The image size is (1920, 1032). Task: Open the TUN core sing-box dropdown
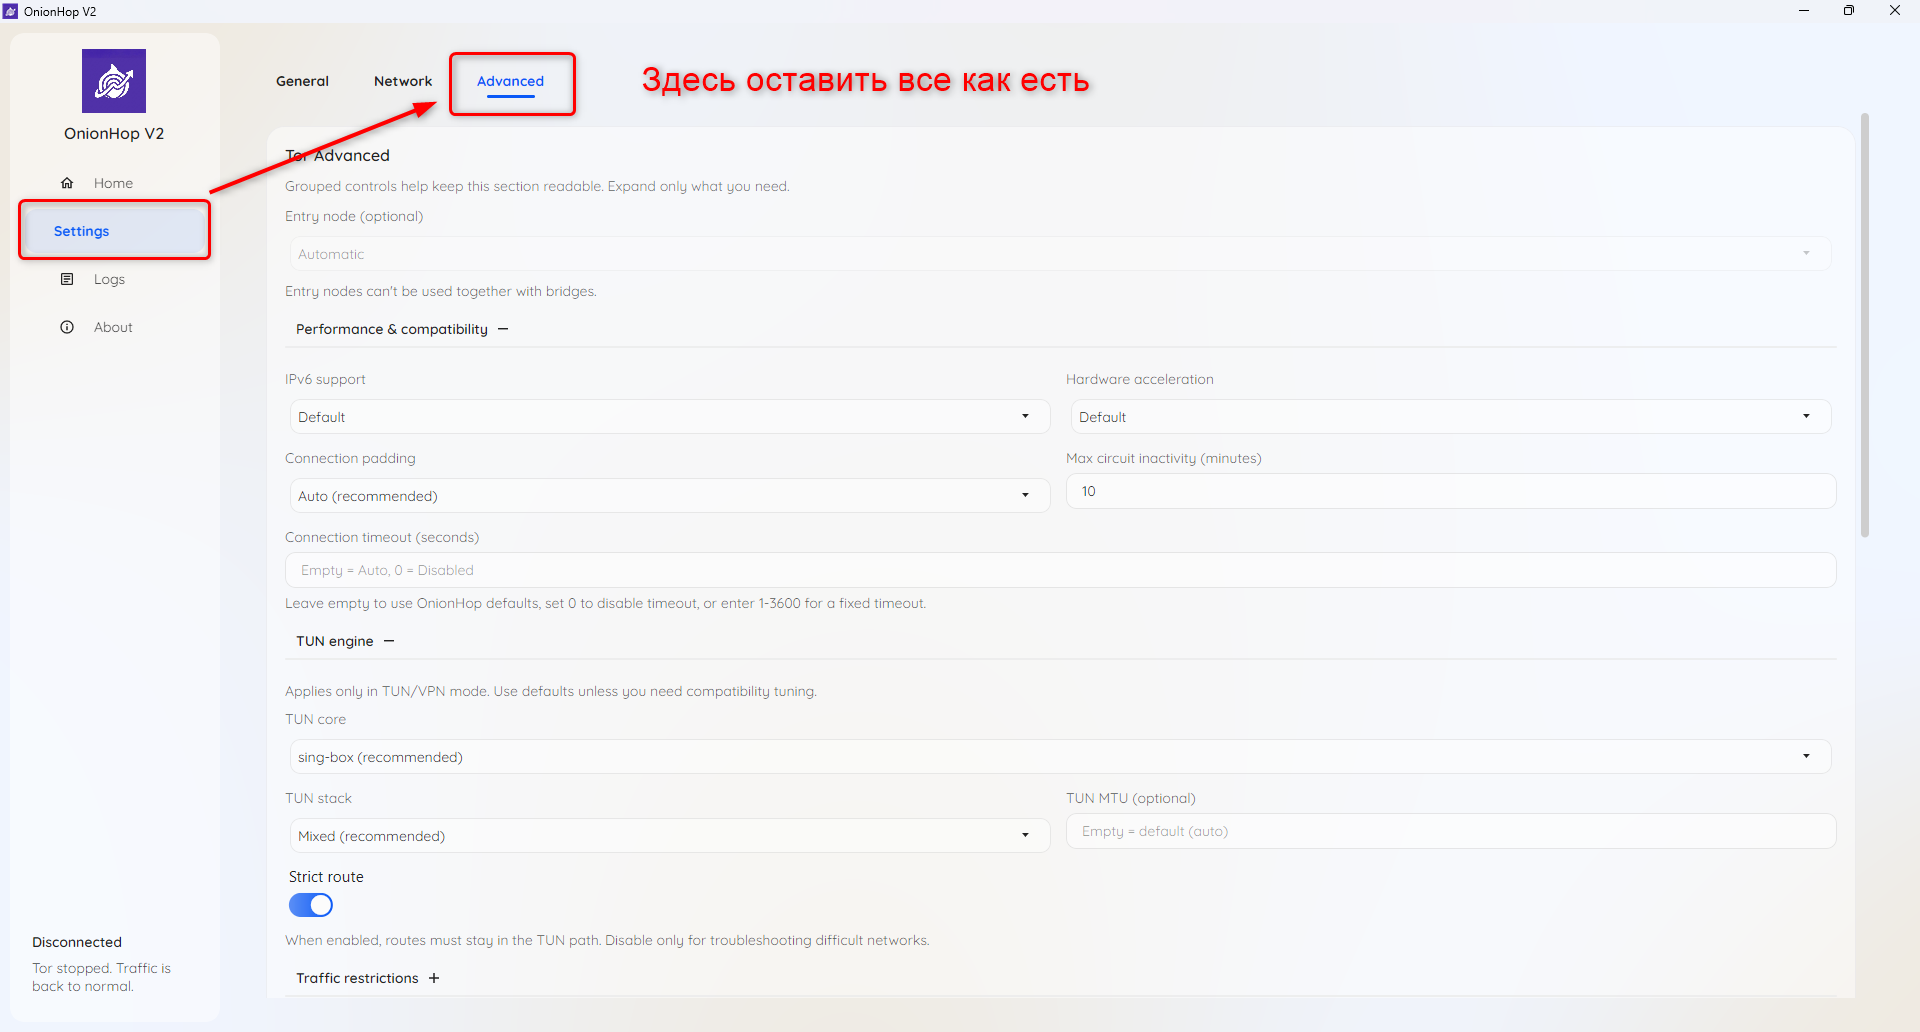tap(1060, 757)
